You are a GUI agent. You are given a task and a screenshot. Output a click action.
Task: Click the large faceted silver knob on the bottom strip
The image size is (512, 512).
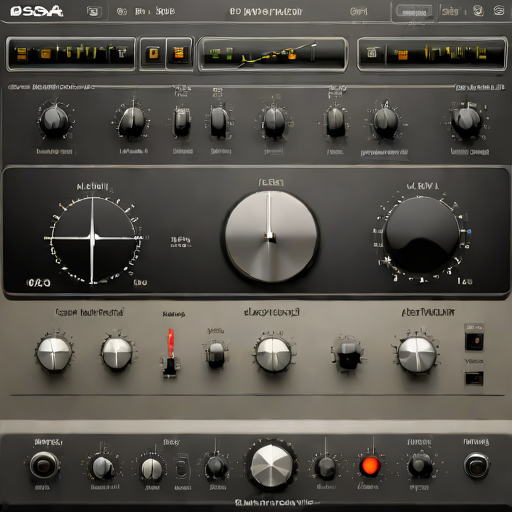[x=271, y=465]
